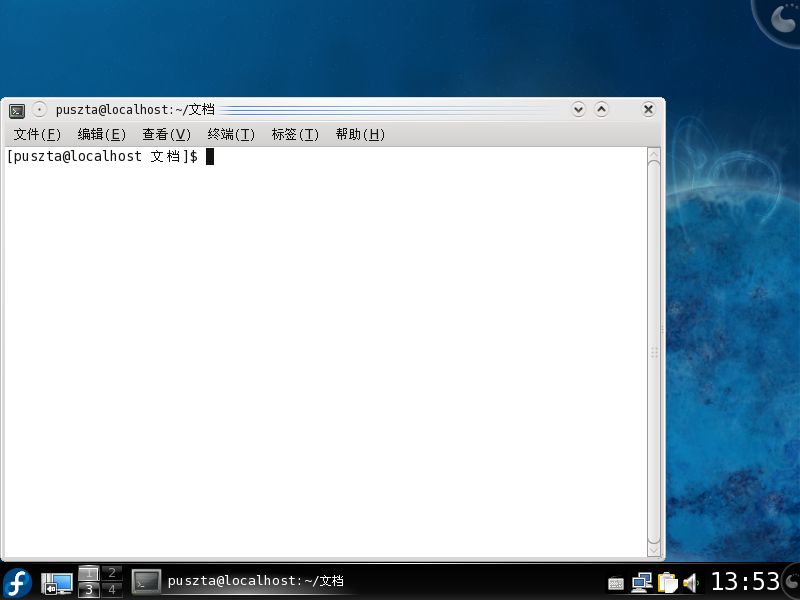Switch to virtual desktop 1 in pager
Viewport: 800px width, 600px height.
(89, 573)
